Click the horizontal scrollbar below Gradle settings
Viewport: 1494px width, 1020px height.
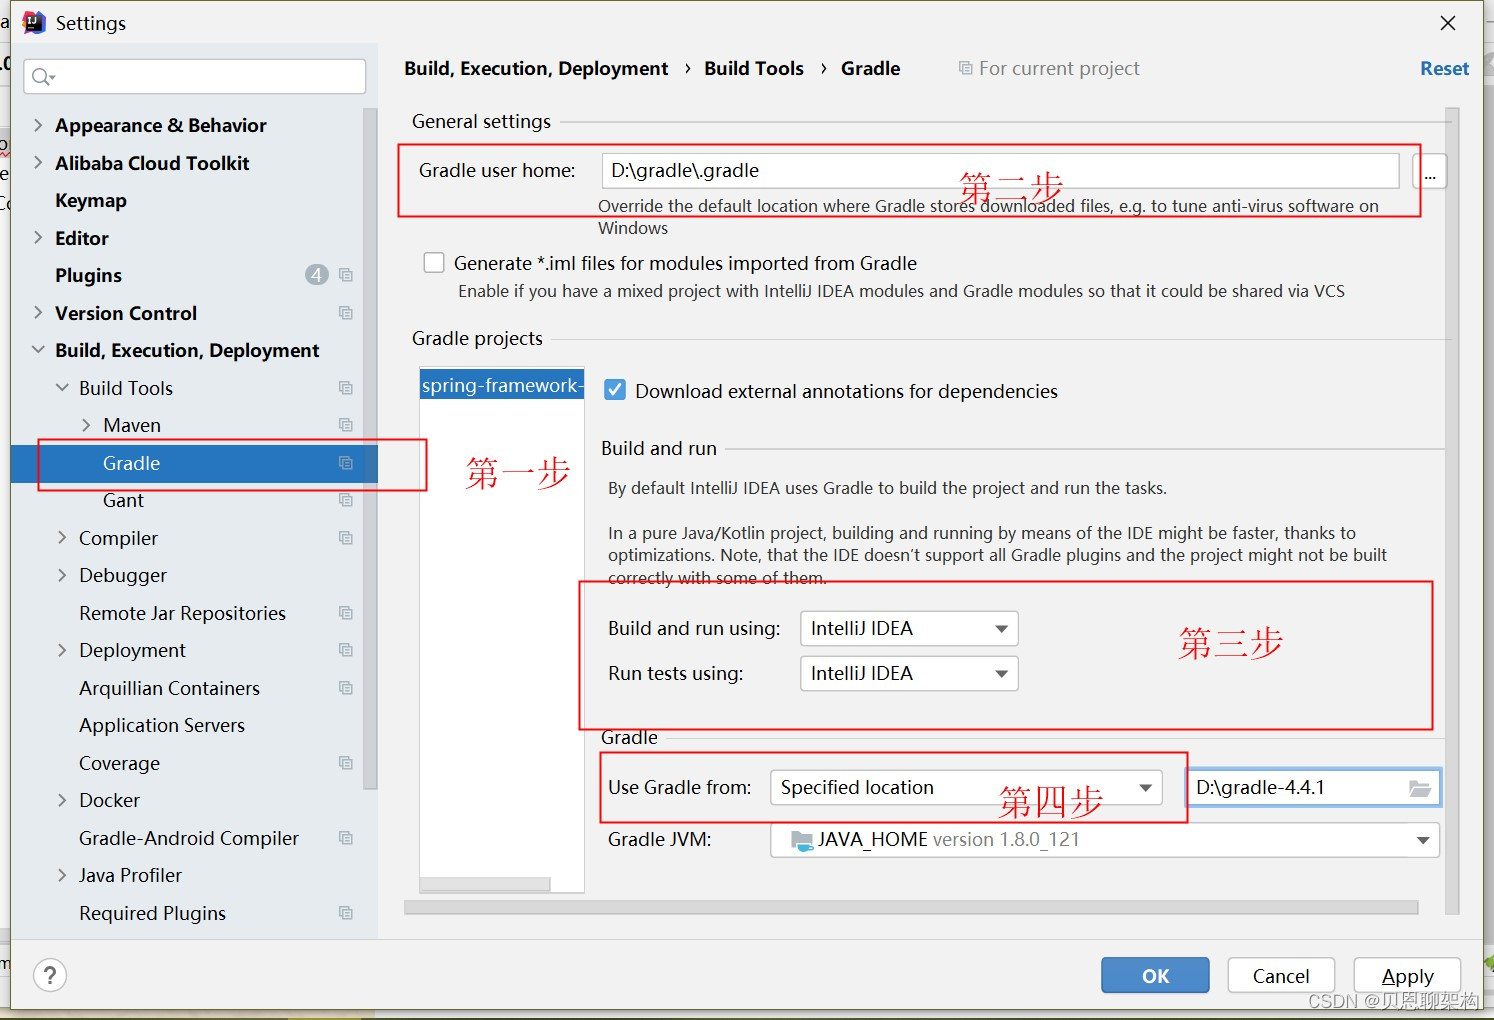click(911, 907)
